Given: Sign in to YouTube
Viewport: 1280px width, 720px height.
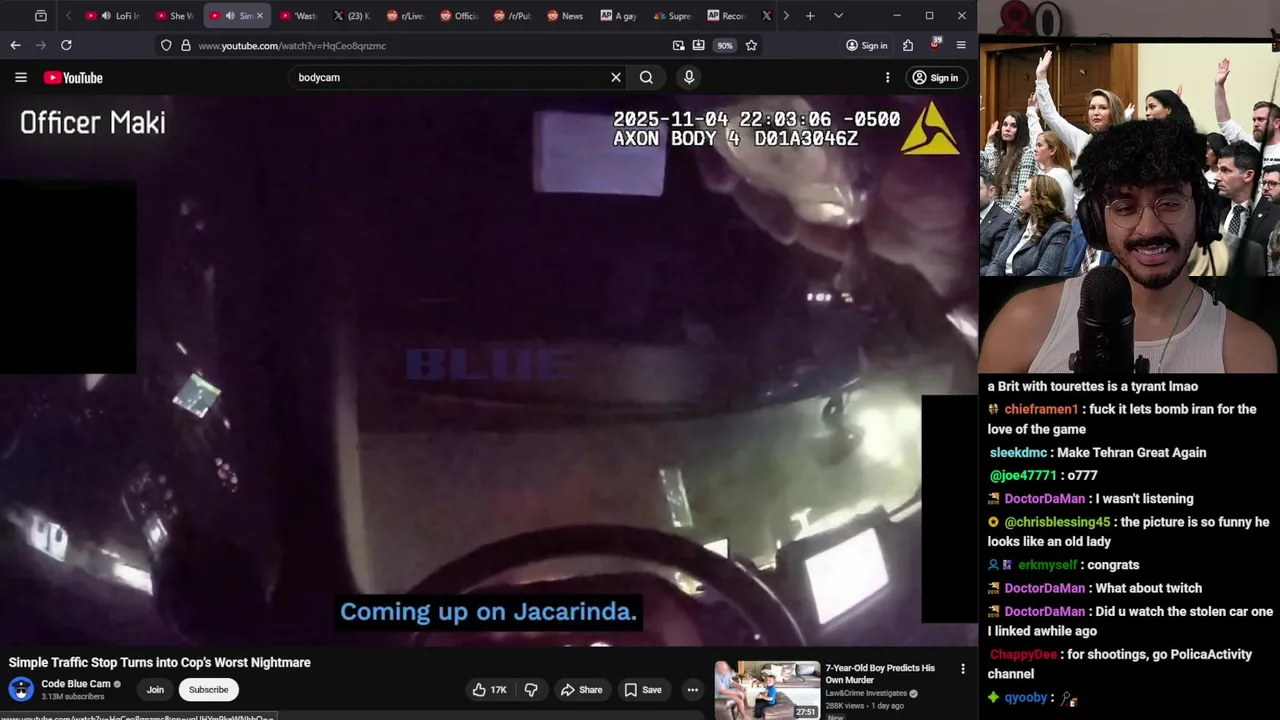Looking at the screenshot, I should click(x=935, y=77).
